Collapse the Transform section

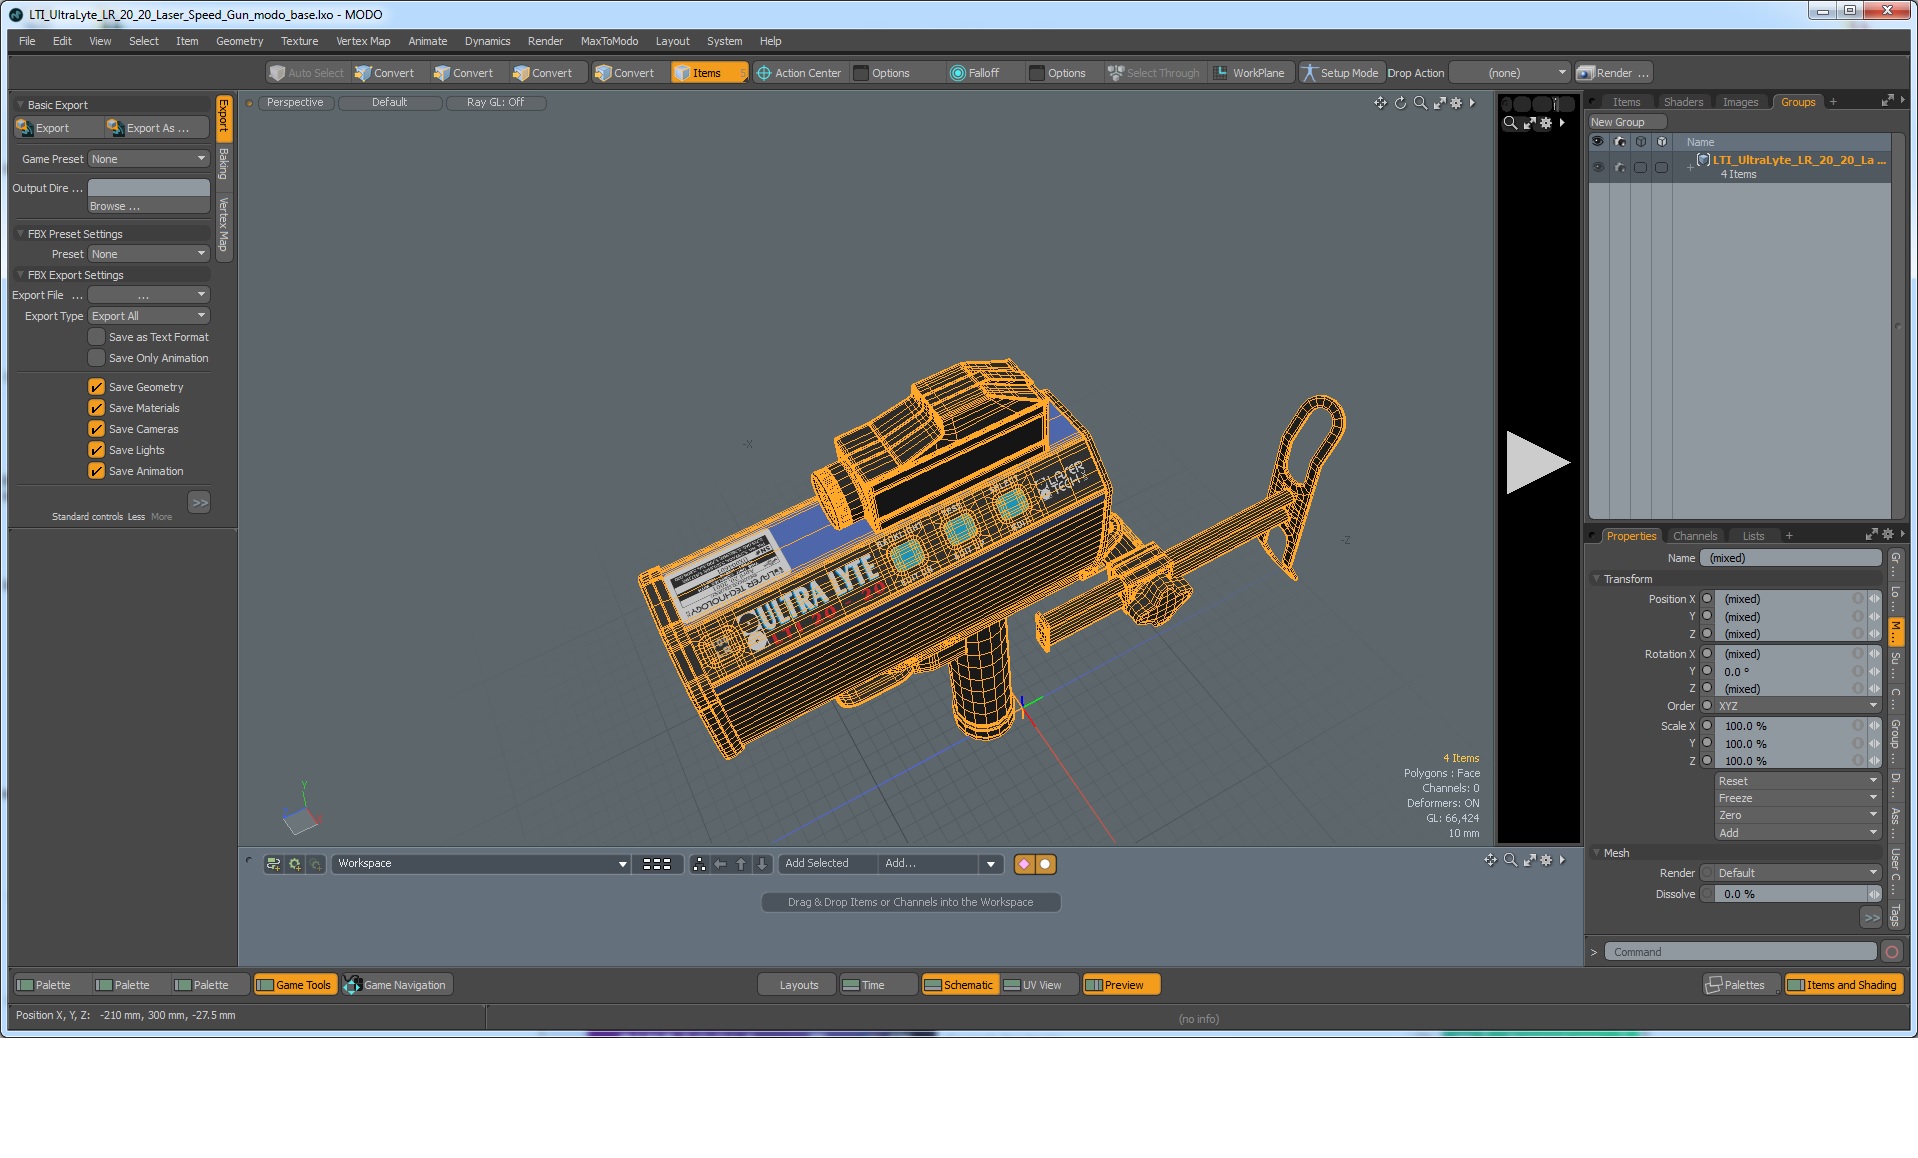[x=1596, y=579]
